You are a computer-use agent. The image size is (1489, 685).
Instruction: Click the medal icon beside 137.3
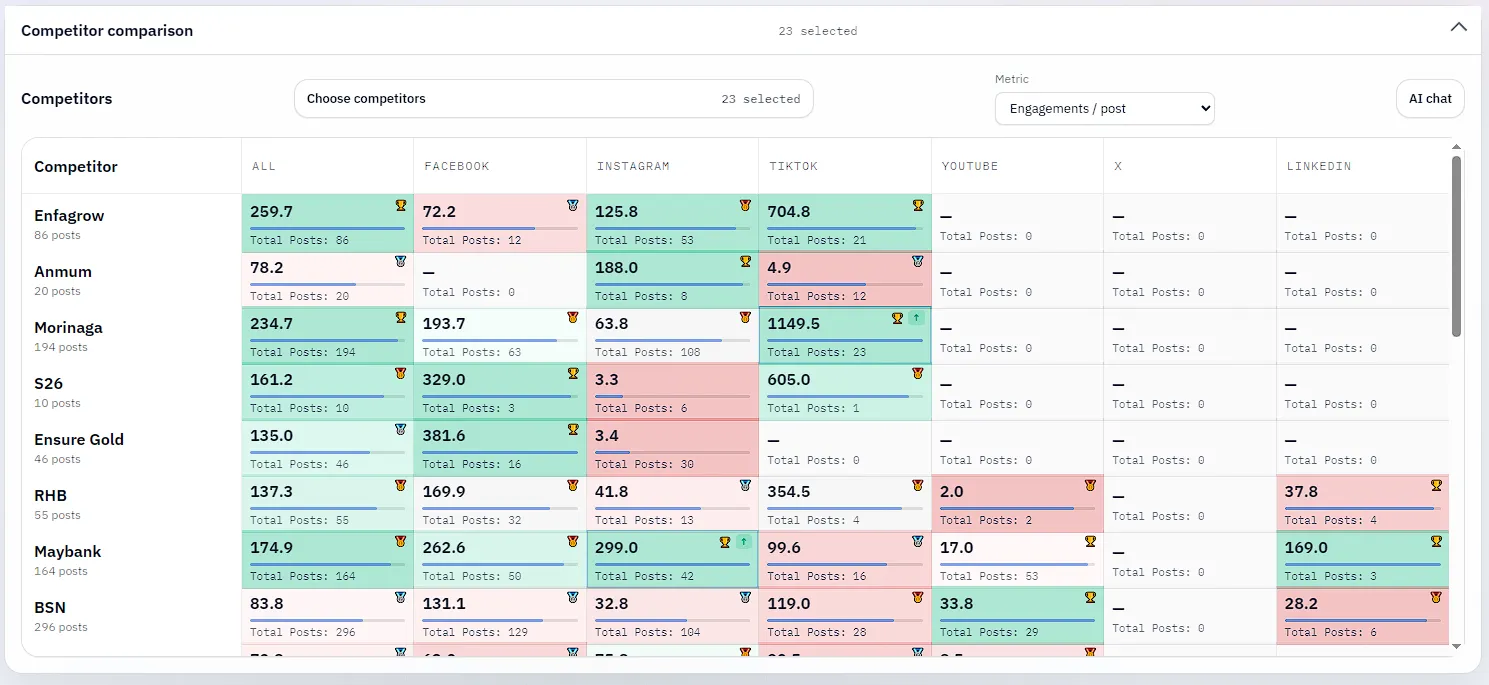(400, 485)
